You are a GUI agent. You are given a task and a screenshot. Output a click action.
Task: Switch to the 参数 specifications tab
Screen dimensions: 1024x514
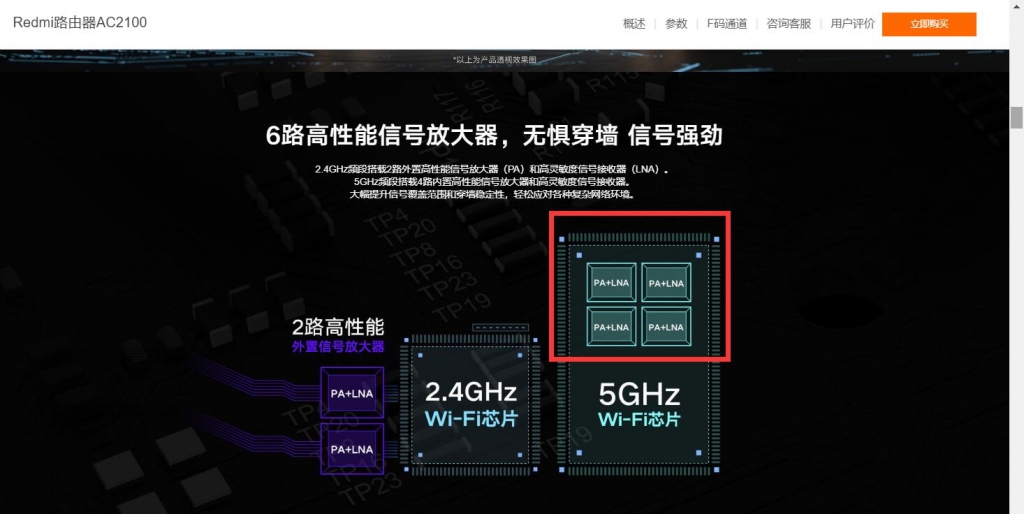(x=676, y=24)
